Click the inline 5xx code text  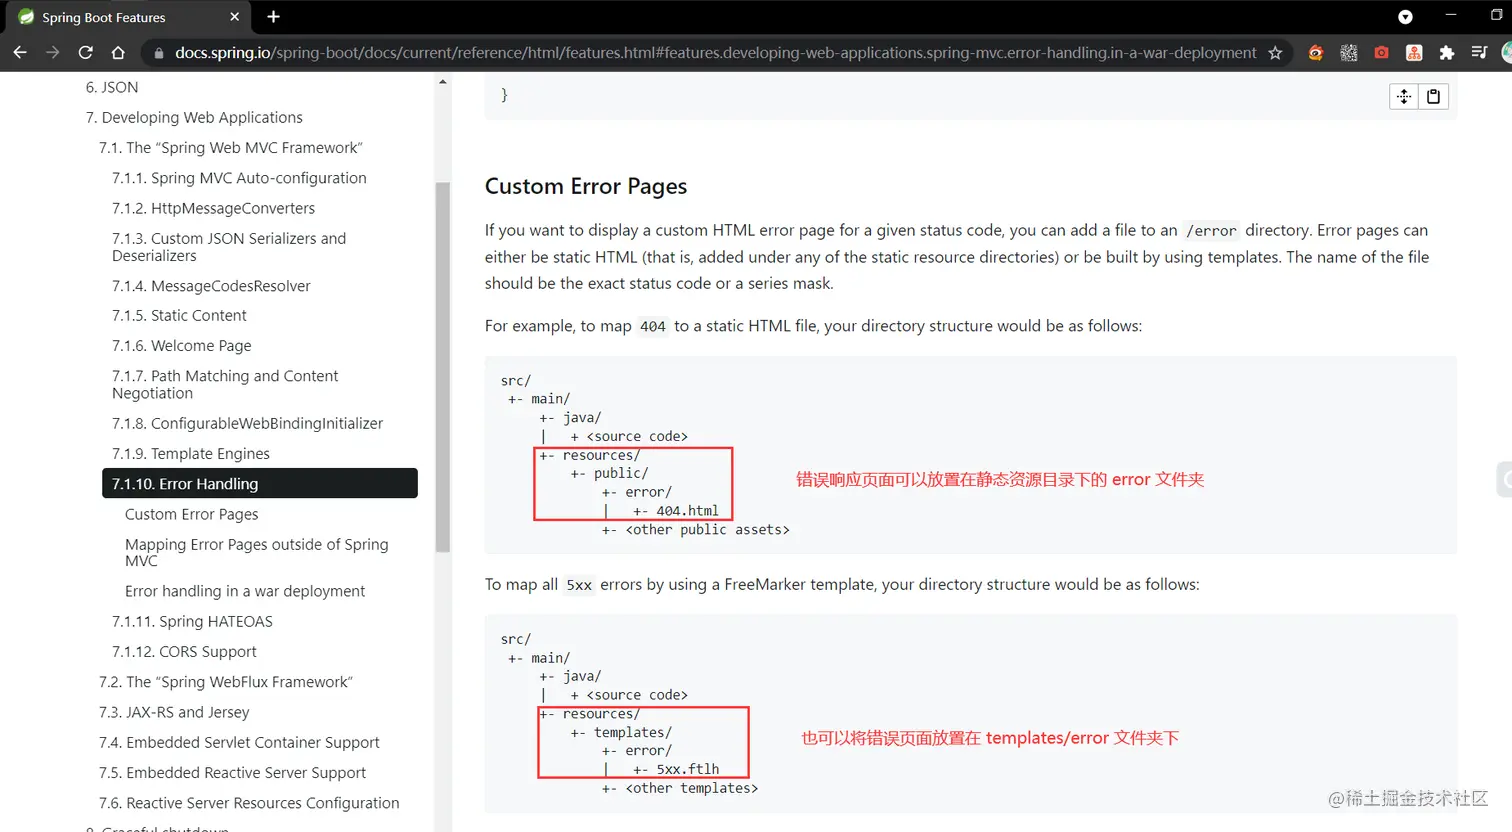(579, 585)
